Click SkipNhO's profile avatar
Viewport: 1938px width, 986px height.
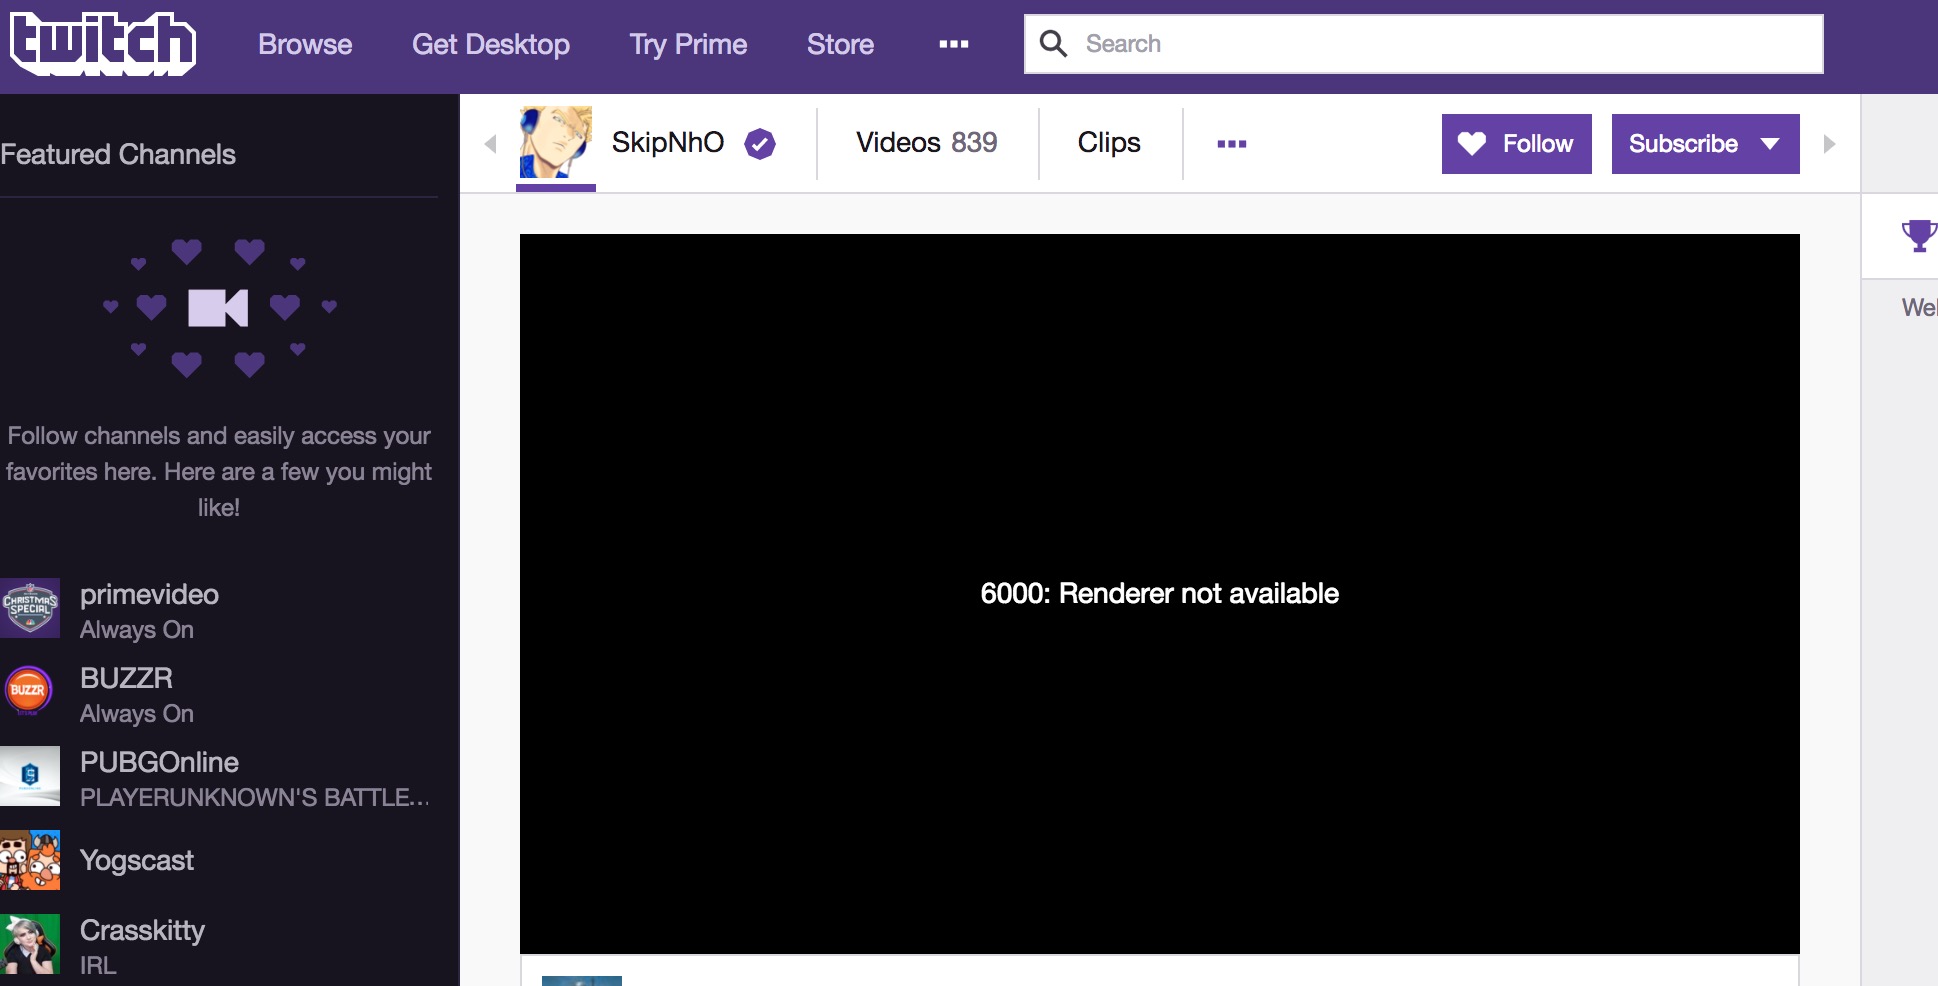556,143
